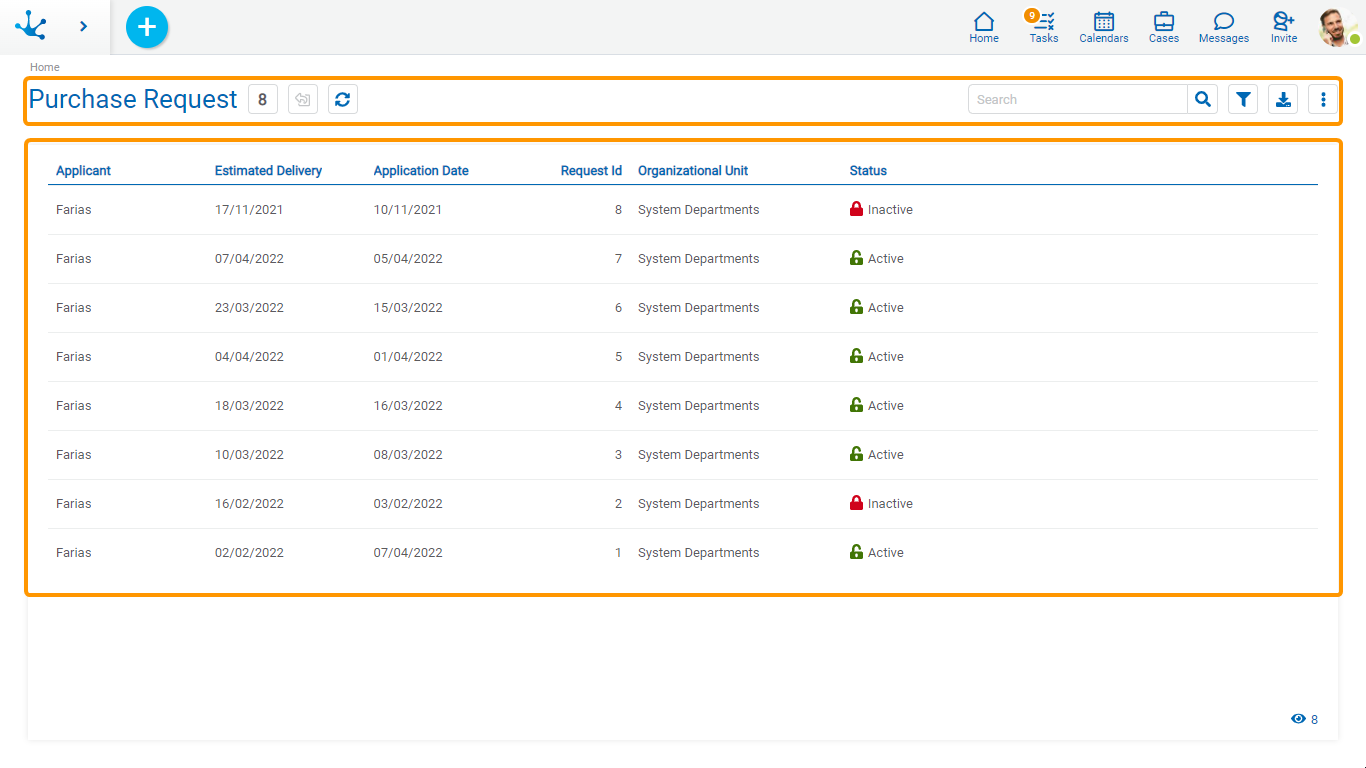1366x768 pixels.
Task: Click the red lock on request 2
Action: pyautogui.click(x=856, y=503)
